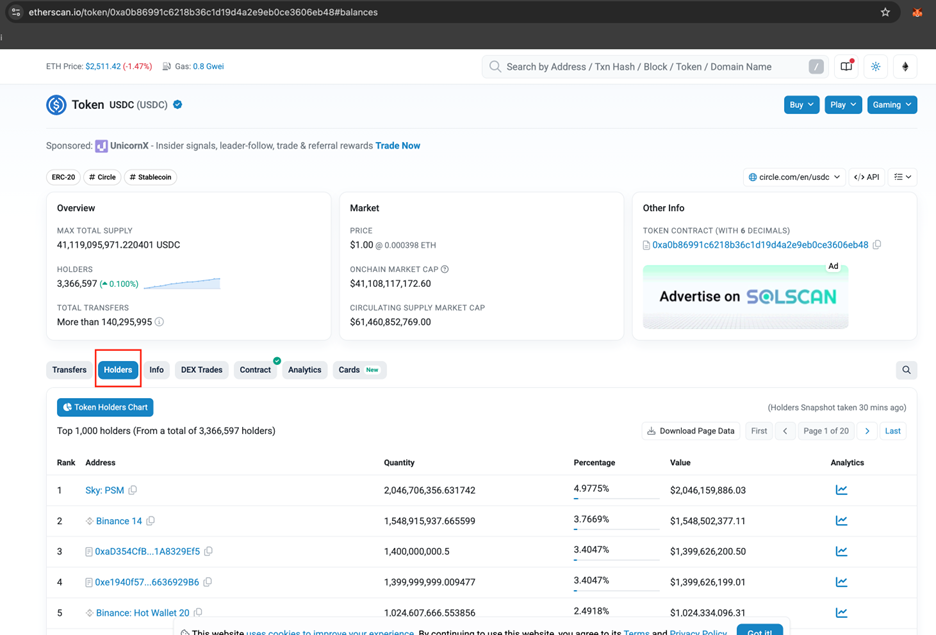
Task: Go to the previous holders page arrow
Action: click(785, 431)
